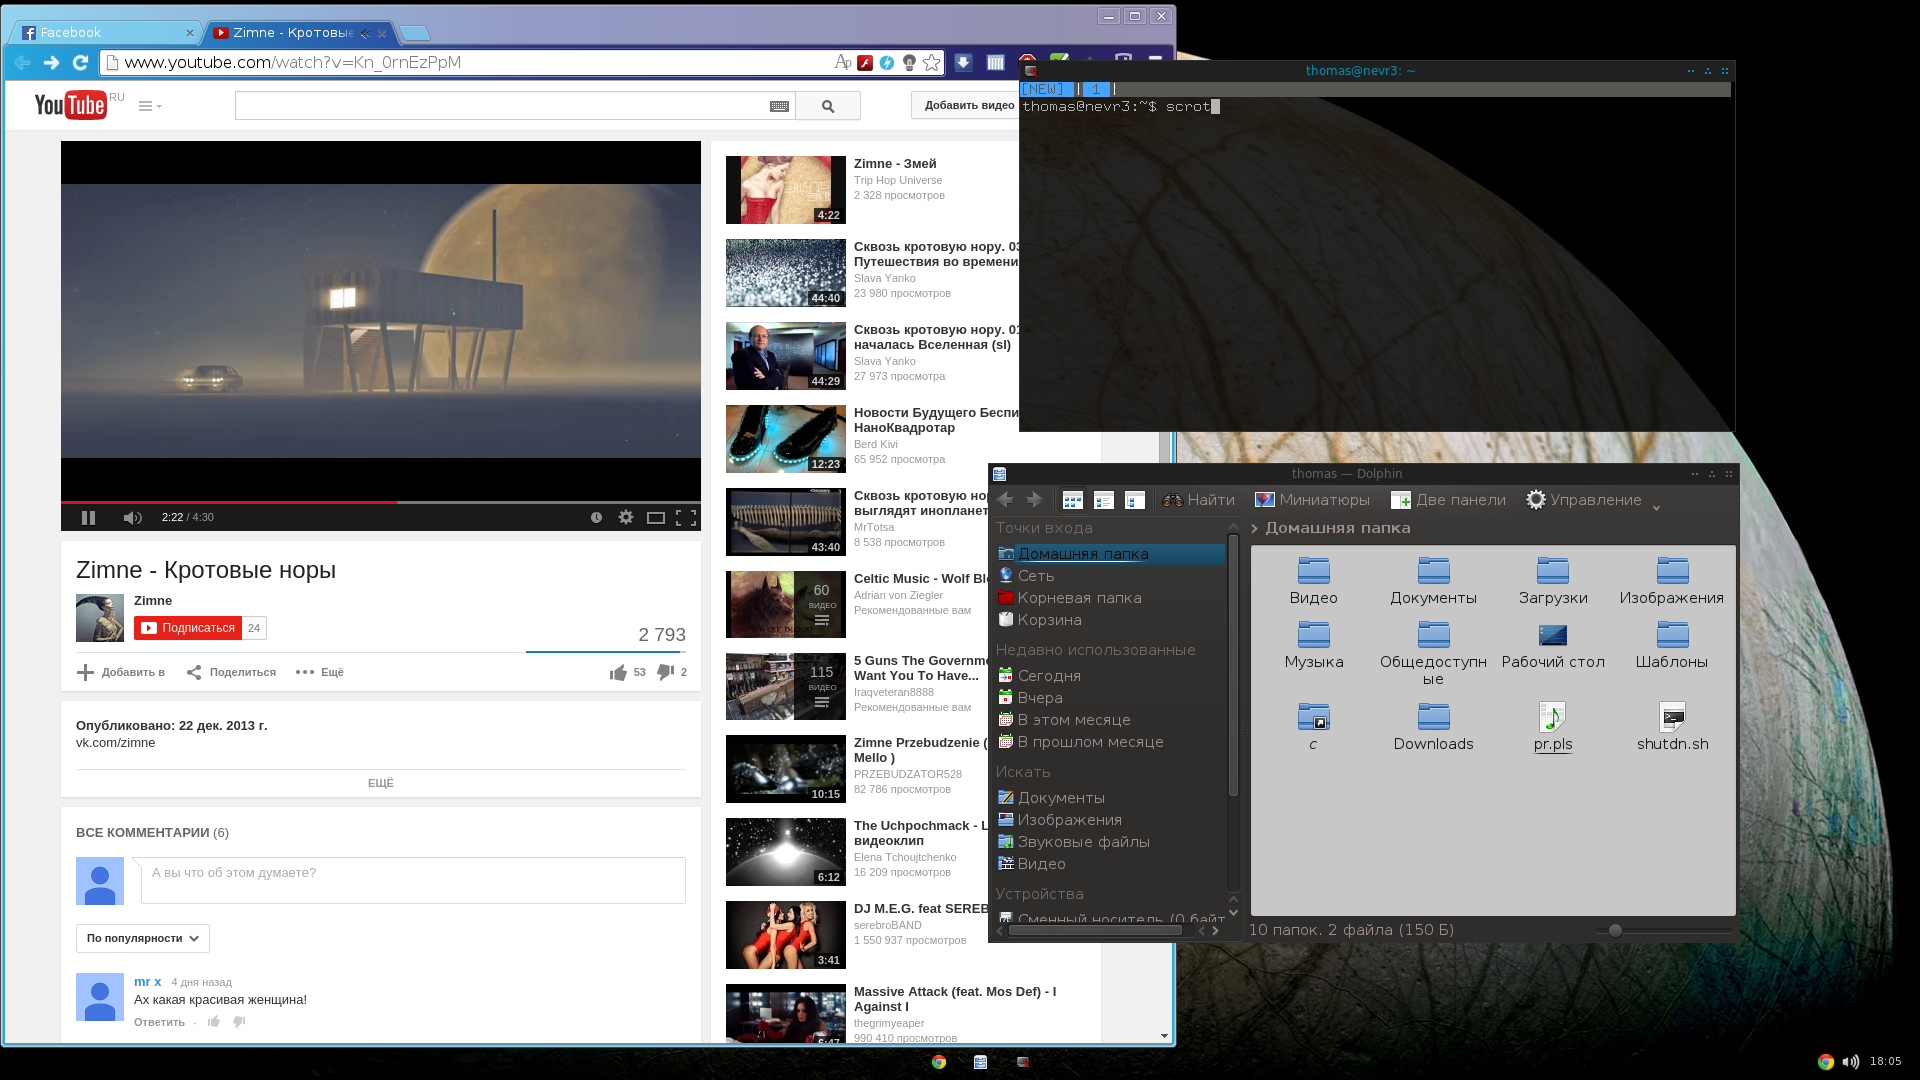Open the Massive Attack suggested video

(x=955, y=999)
